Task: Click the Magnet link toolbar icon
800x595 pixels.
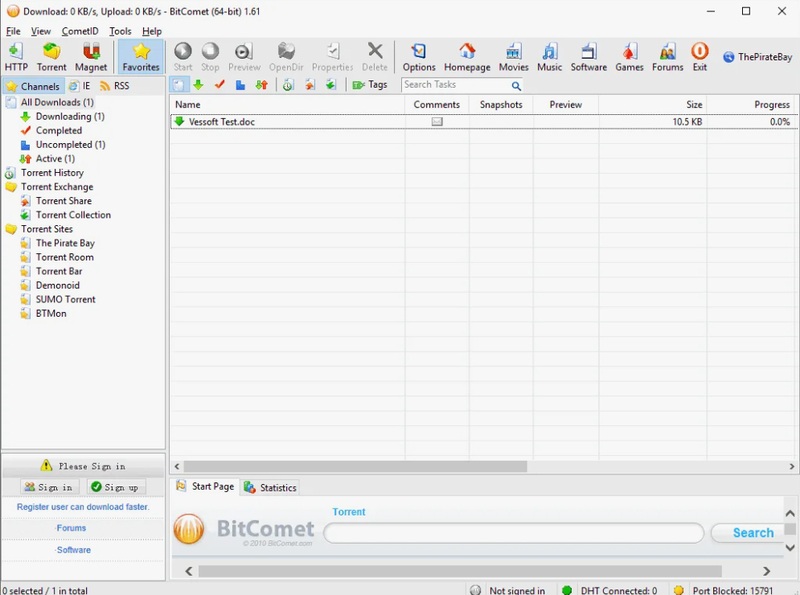Action: coord(91,57)
